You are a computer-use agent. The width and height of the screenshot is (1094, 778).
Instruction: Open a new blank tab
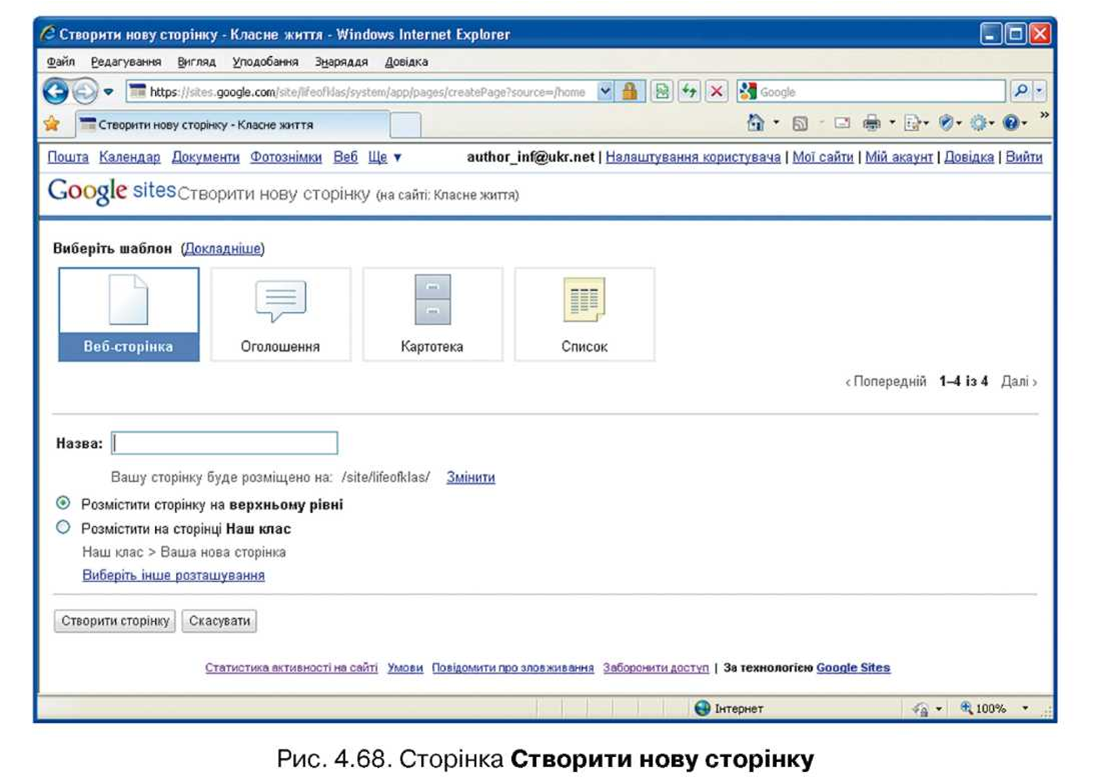(x=405, y=126)
